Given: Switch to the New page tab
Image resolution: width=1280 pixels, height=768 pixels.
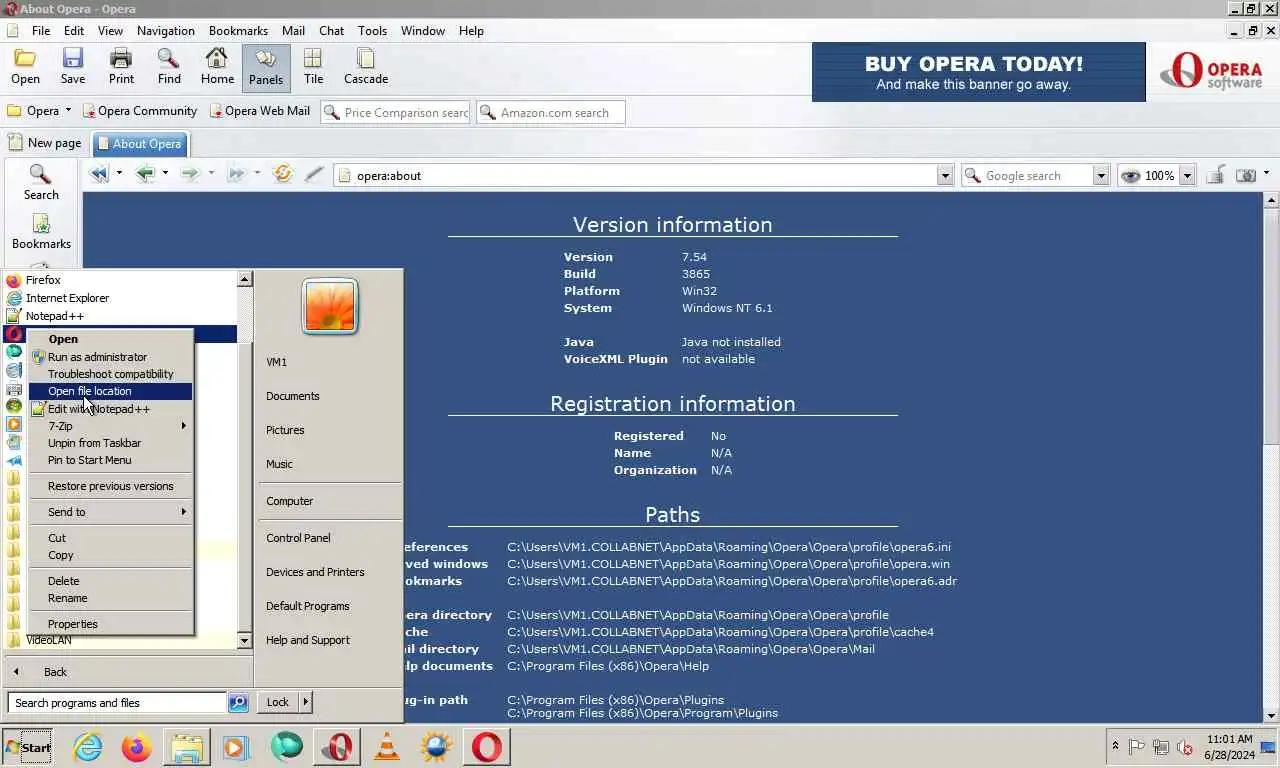Looking at the screenshot, I should point(44,143).
